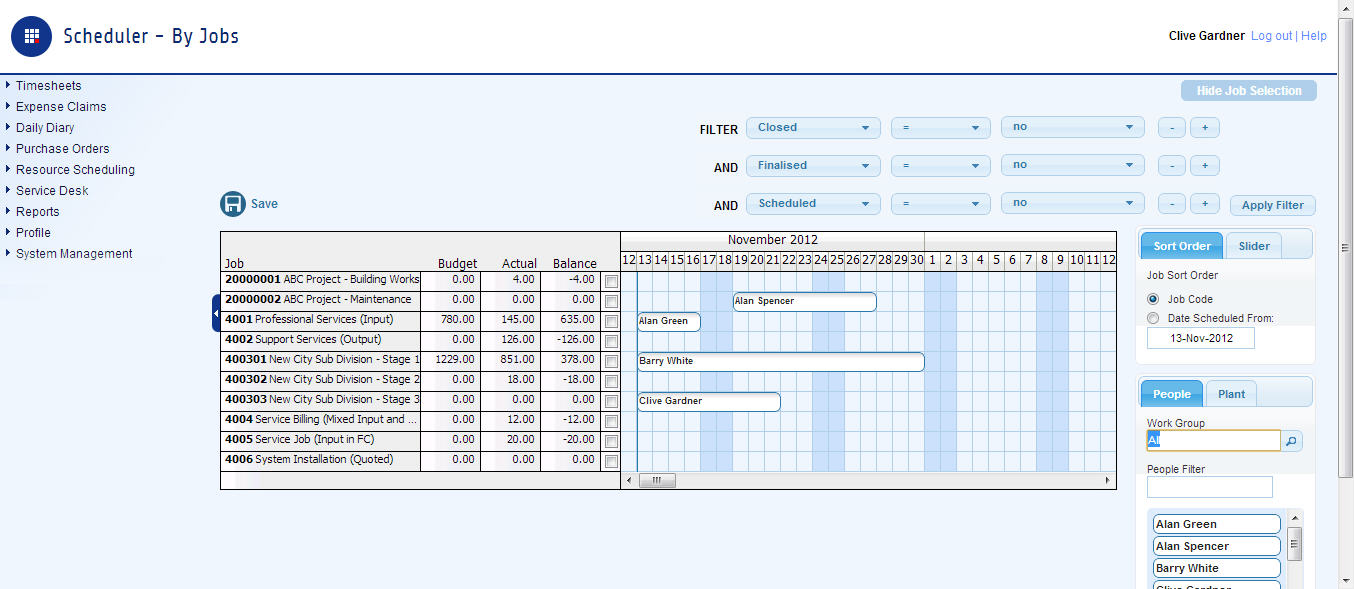The height and width of the screenshot is (589, 1354).
Task: Click the Save link text
Action: coord(264,204)
